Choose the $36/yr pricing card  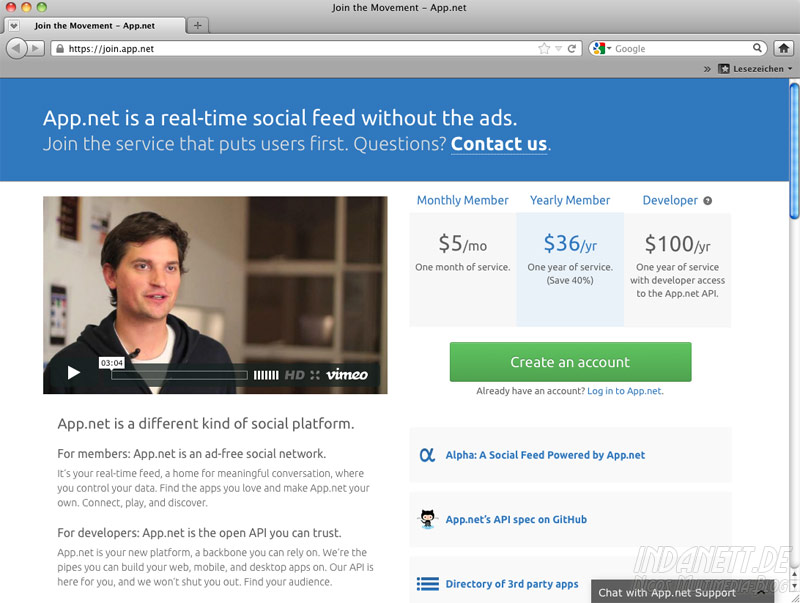click(570, 269)
